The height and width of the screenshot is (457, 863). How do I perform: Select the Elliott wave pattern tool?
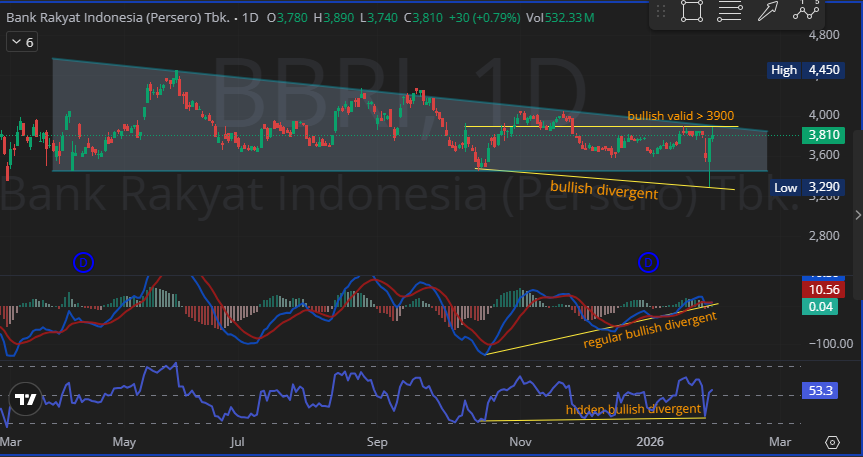click(806, 10)
